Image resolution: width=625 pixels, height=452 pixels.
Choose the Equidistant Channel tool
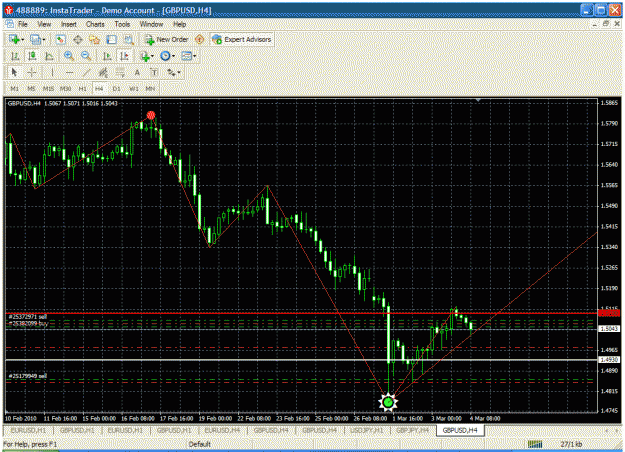click(x=103, y=72)
